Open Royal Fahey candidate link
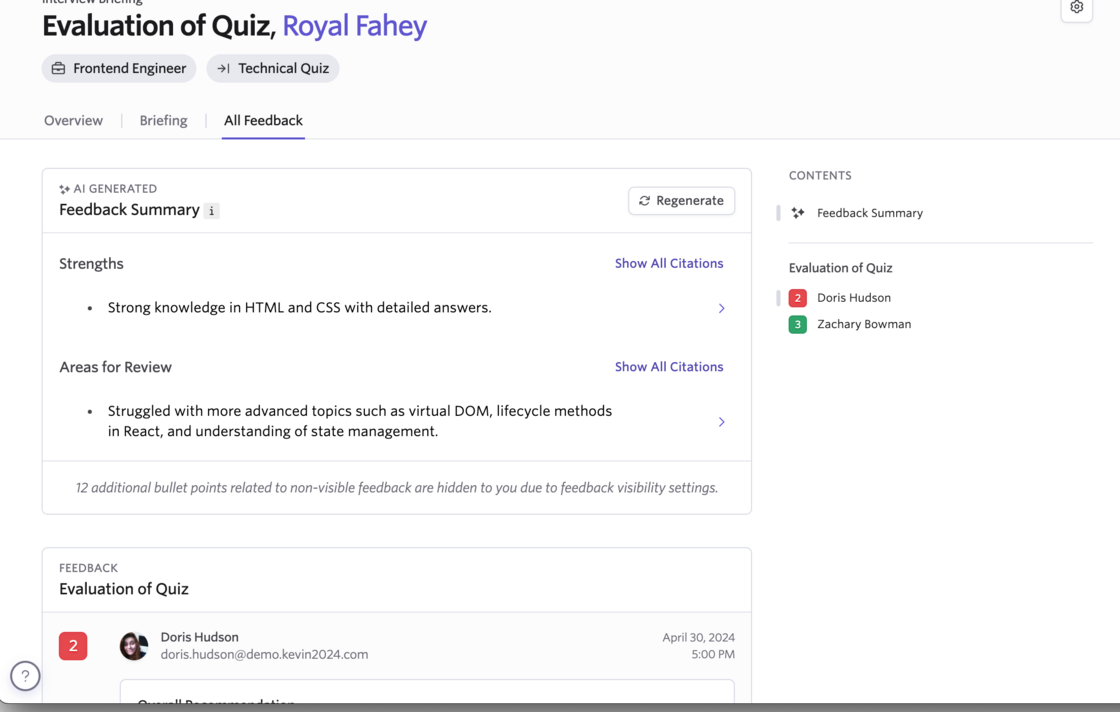 tap(354, 25)
